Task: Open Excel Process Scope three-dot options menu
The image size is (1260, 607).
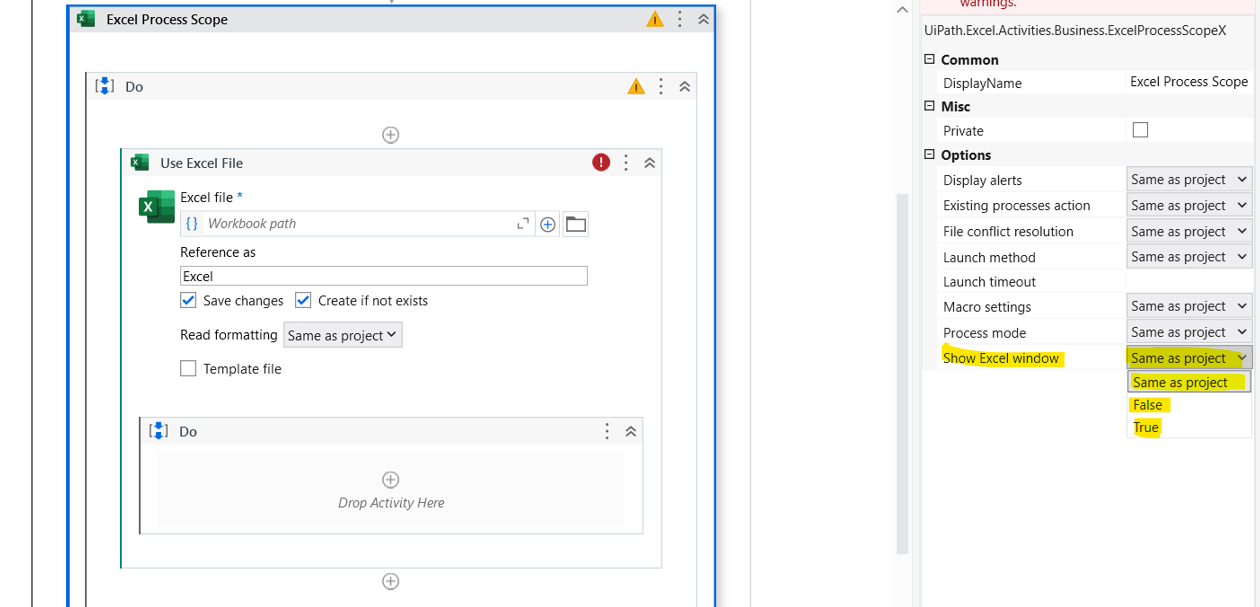Action: pos(680,19)
